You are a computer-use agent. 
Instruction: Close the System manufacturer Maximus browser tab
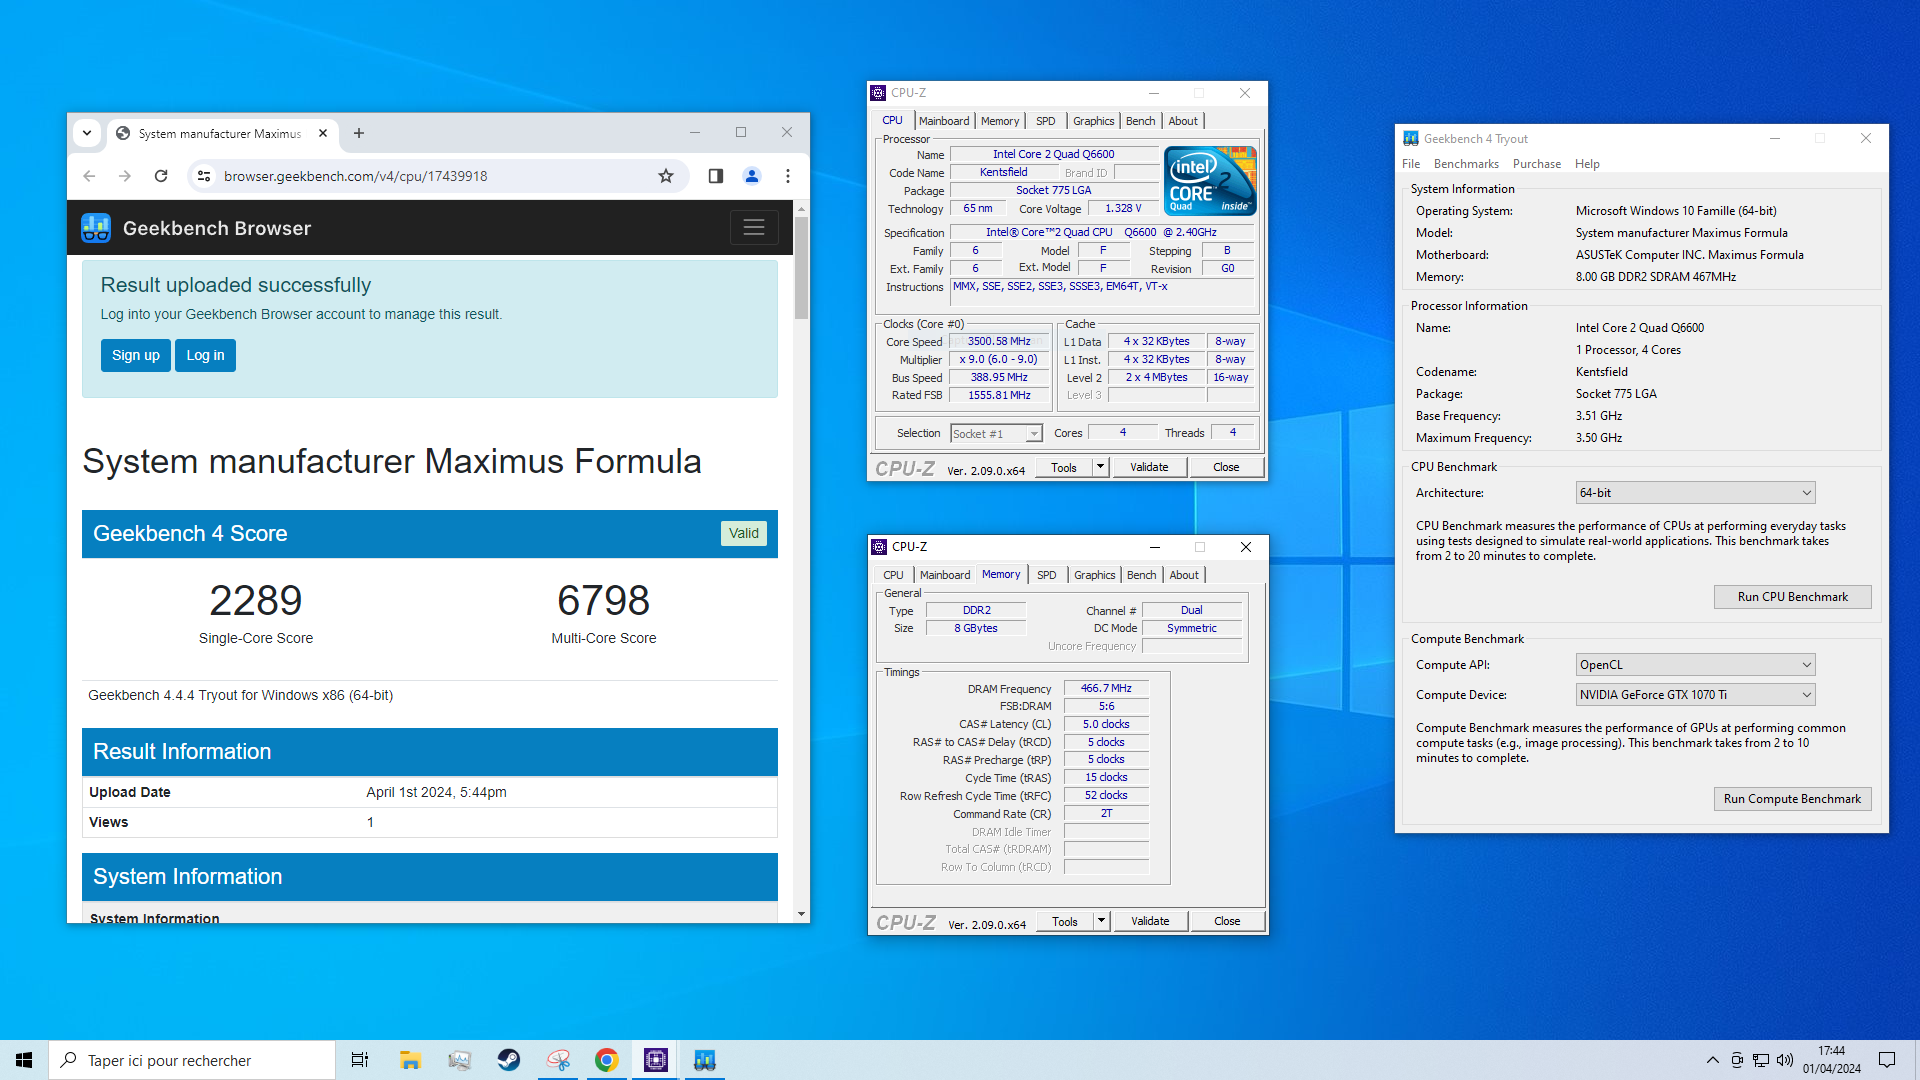point(323,133)
